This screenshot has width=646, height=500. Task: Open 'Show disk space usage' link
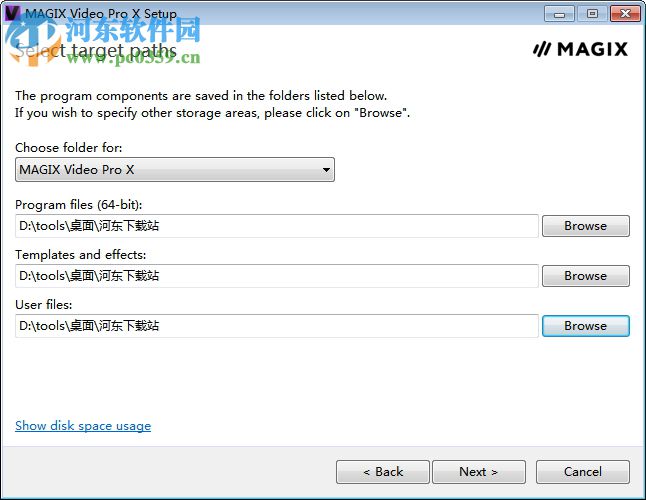click(83, 425)
